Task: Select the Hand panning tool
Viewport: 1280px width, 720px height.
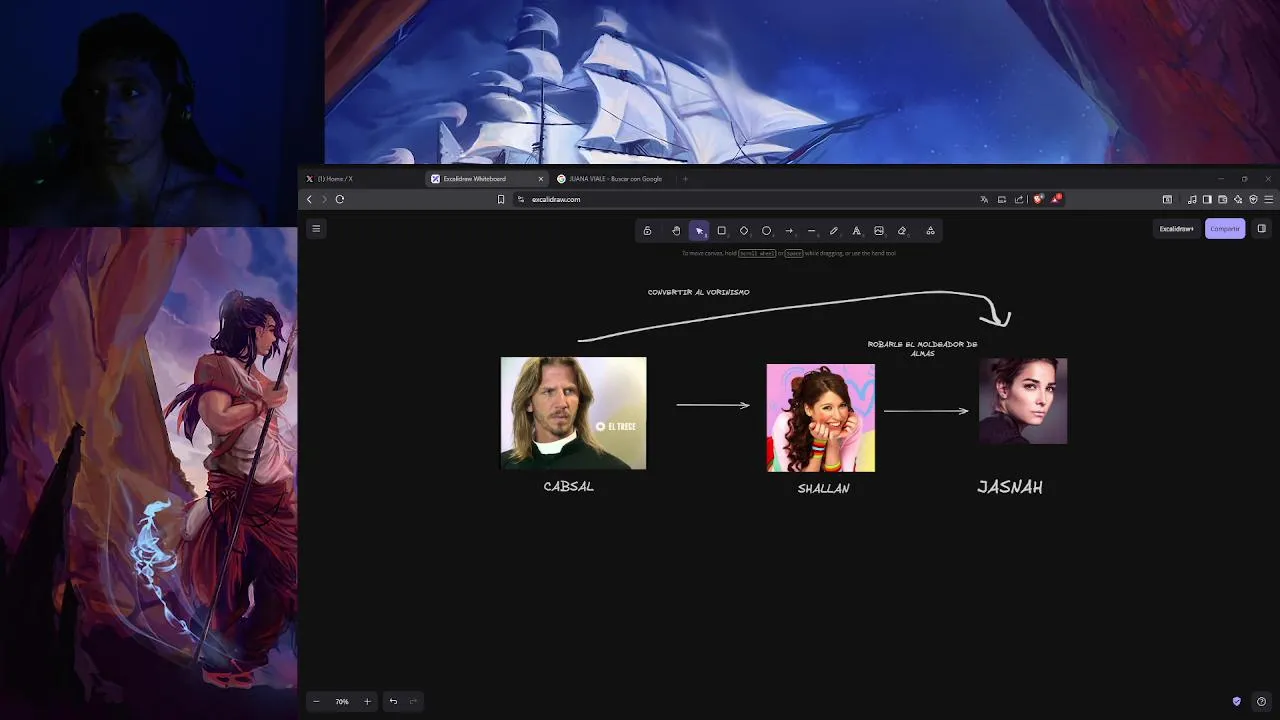Action: pyautogui.click(x=676, y=231)
